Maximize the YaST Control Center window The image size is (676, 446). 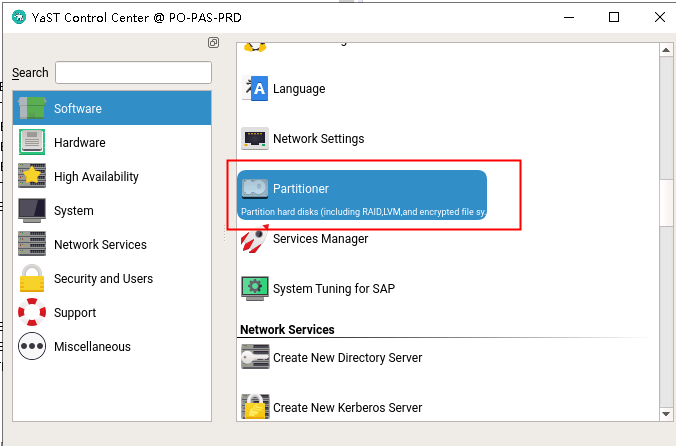[614, 17]
